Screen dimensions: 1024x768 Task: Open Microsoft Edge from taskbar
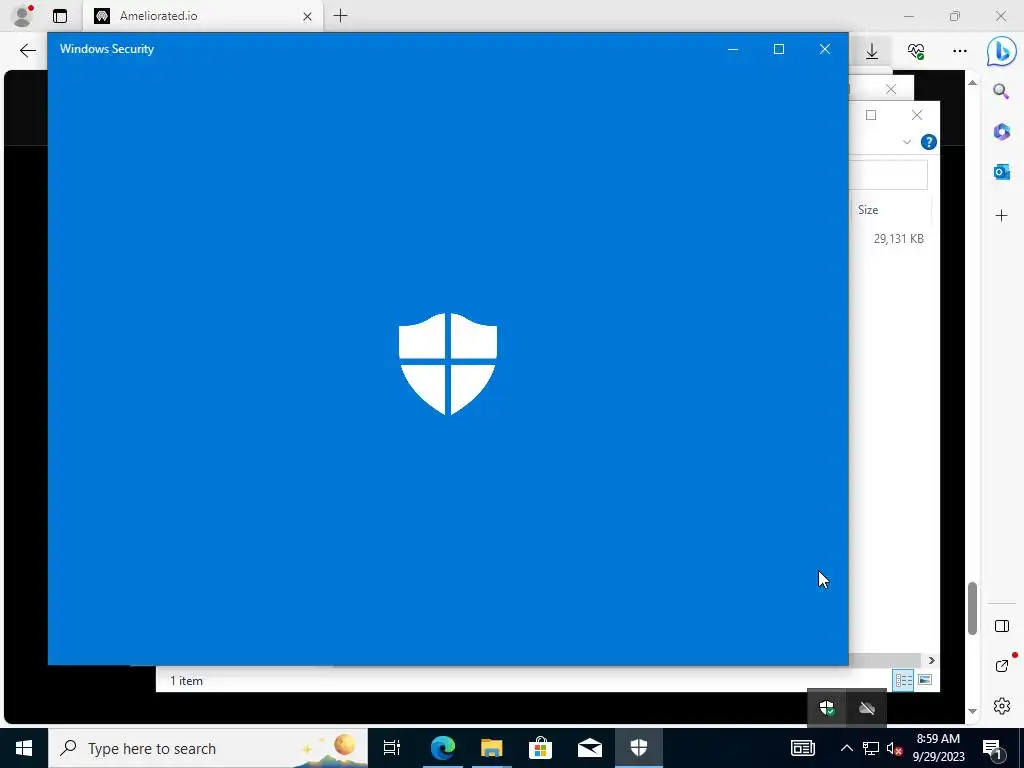pos(442,748)
